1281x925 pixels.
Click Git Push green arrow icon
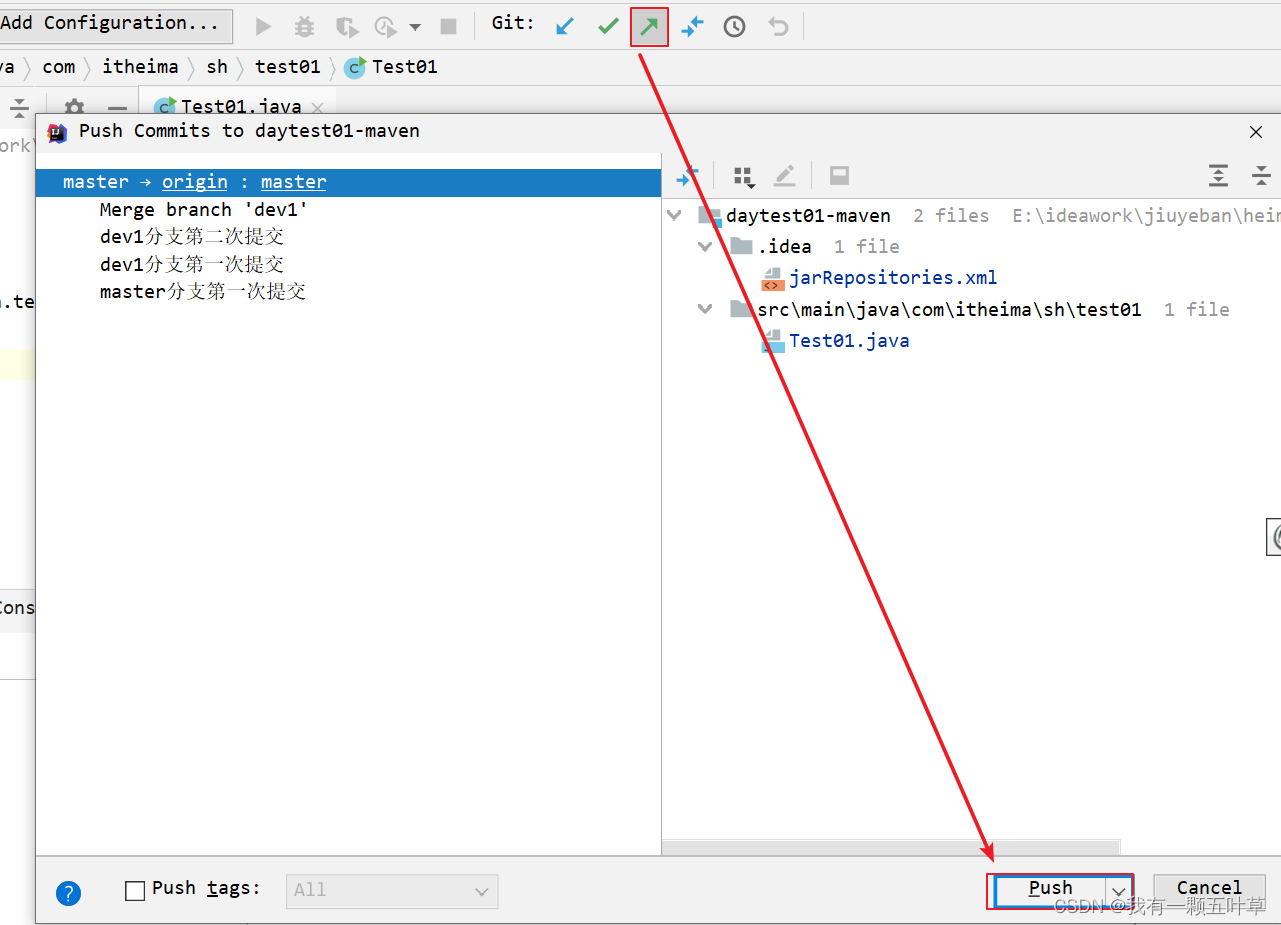pos(650,27)
